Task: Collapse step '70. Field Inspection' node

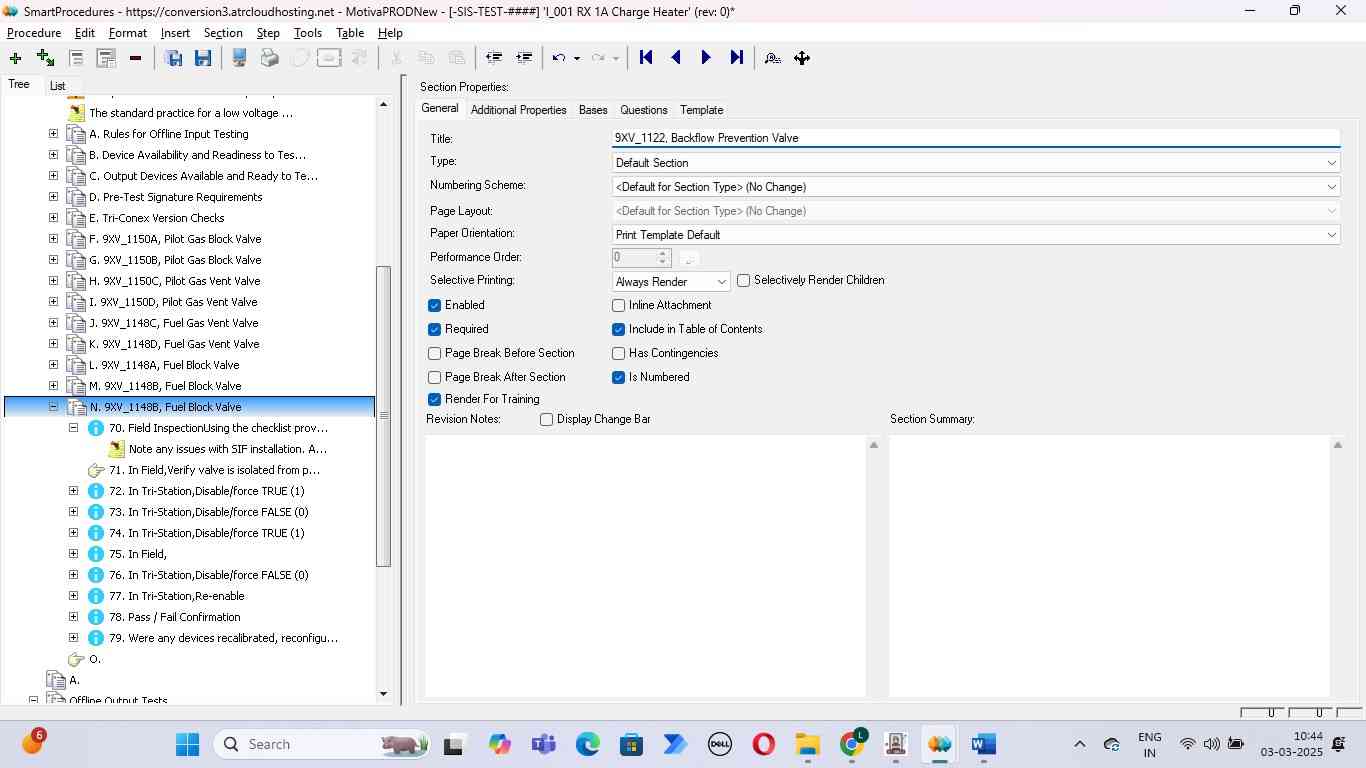Action: (73, 428)
